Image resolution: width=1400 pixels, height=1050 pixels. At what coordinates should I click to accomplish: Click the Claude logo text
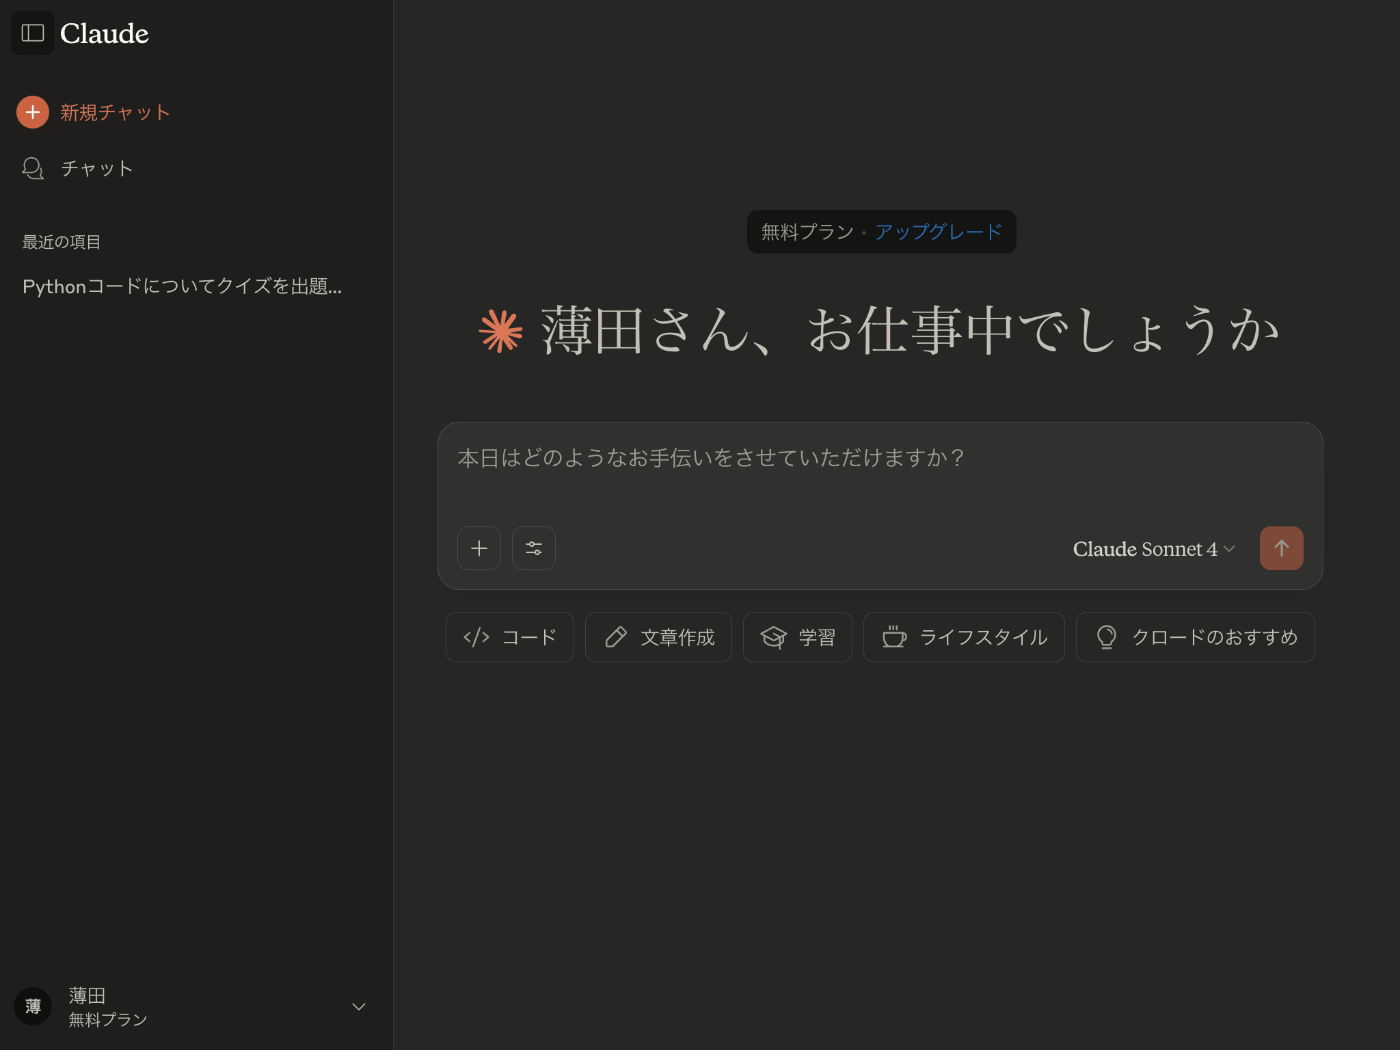[x=104, y=34]
